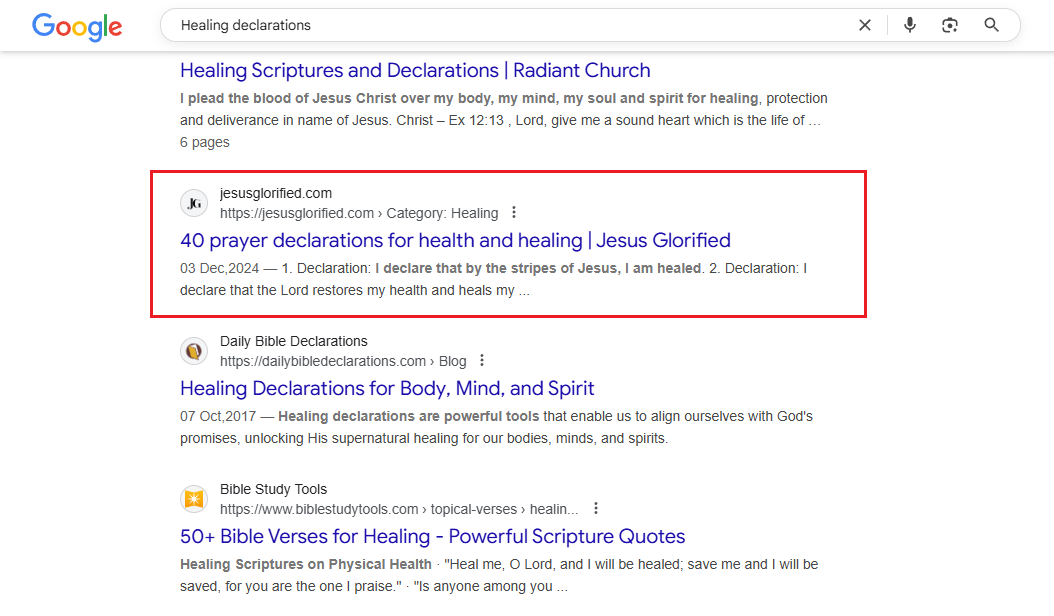Open more options for jesusglorified.com result
This screenshot has height=616, width=1054.
[514, 212]
